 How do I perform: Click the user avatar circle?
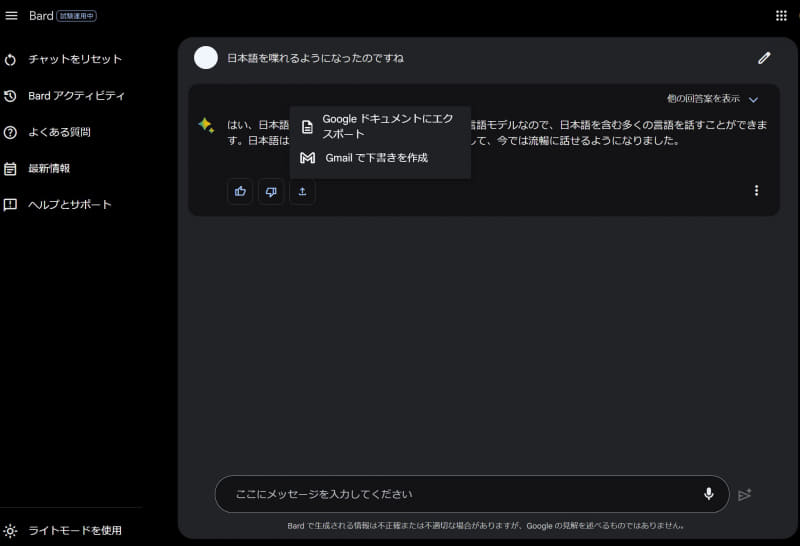[206, 58]
